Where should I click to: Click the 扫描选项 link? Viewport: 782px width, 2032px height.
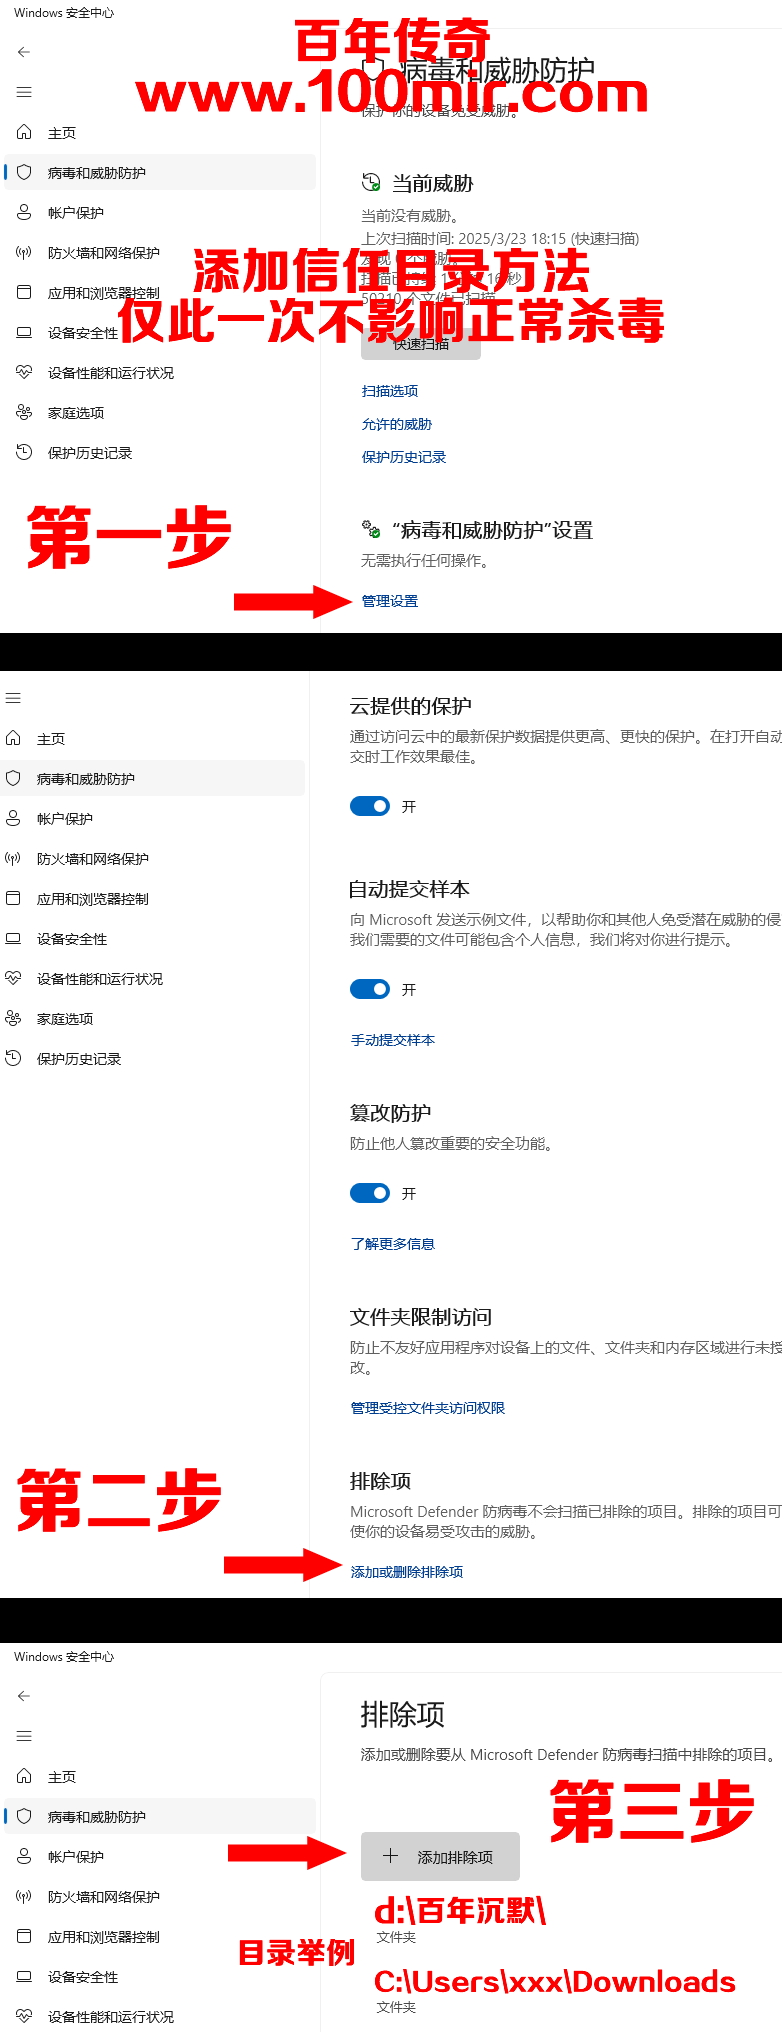click(x=390, y=391)
